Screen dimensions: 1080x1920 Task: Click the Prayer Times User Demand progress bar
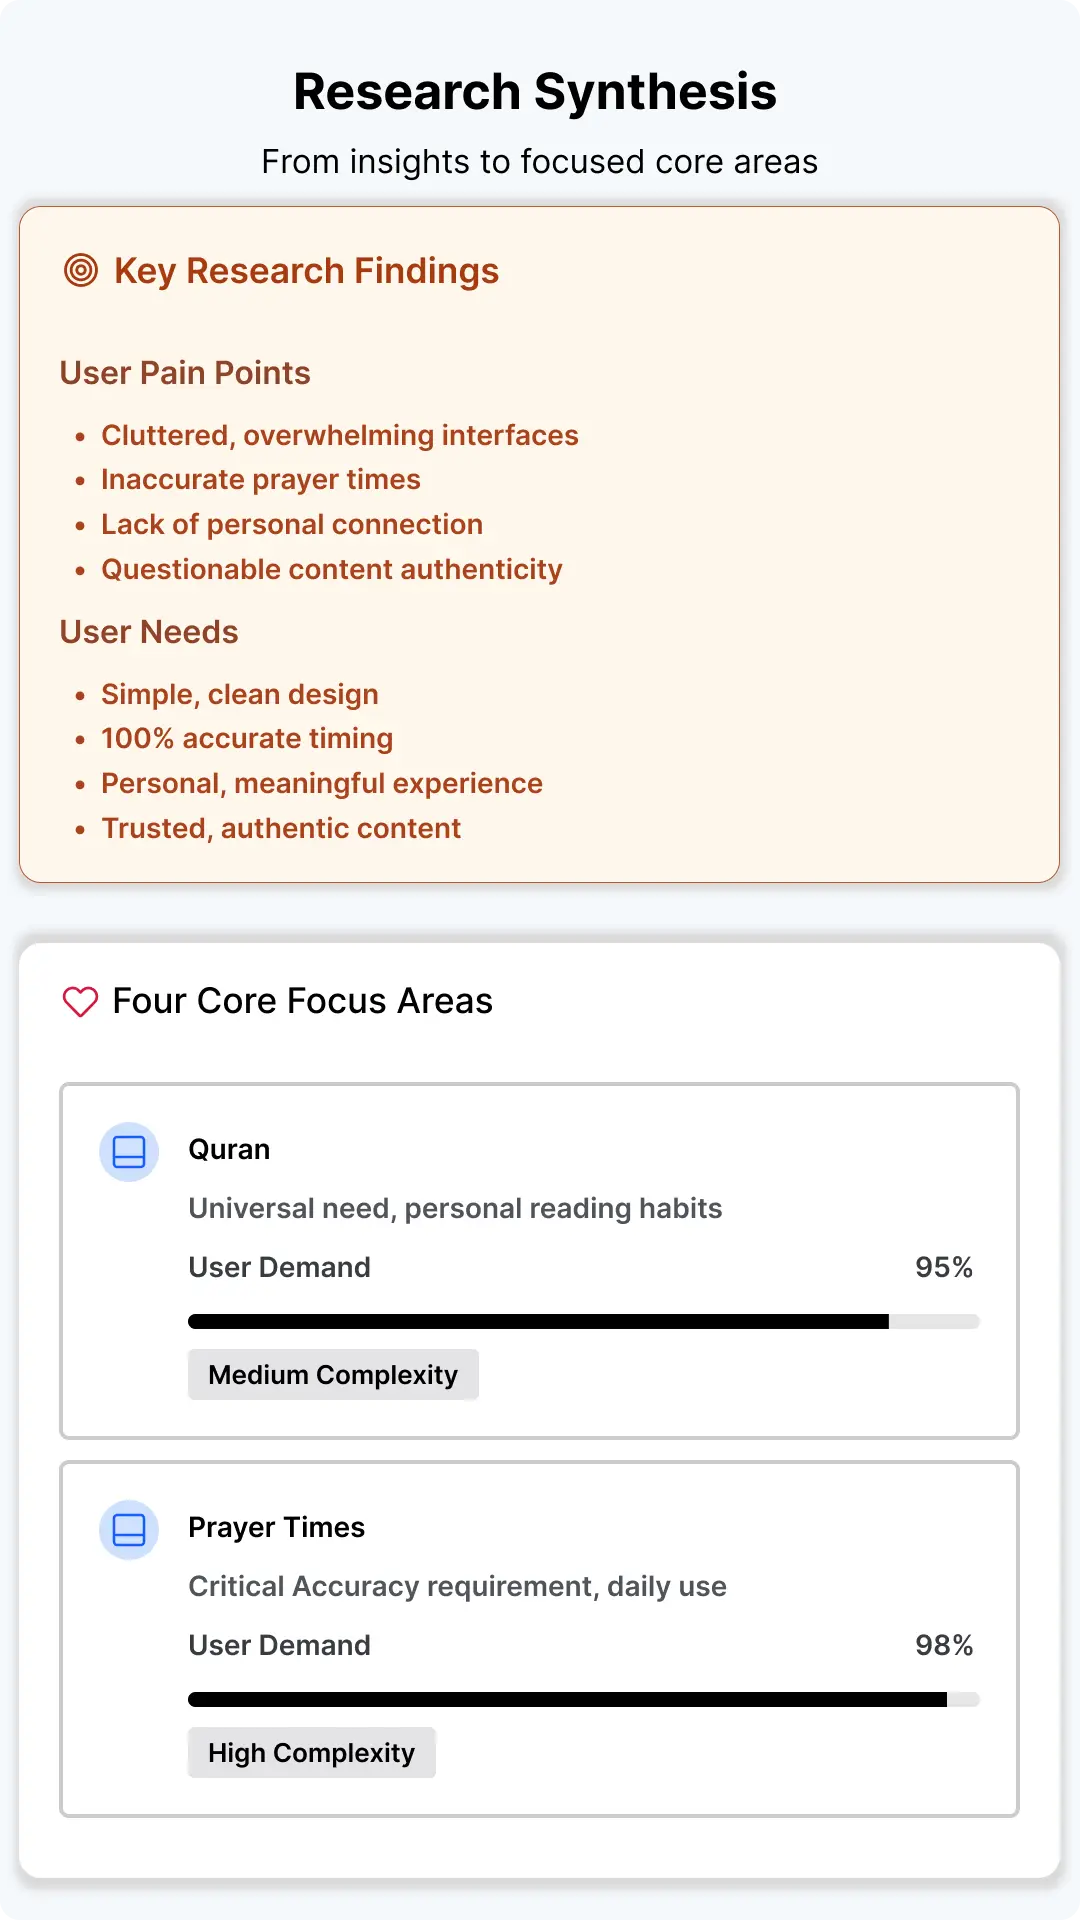pyautogui.click(x=584, y=1700)
